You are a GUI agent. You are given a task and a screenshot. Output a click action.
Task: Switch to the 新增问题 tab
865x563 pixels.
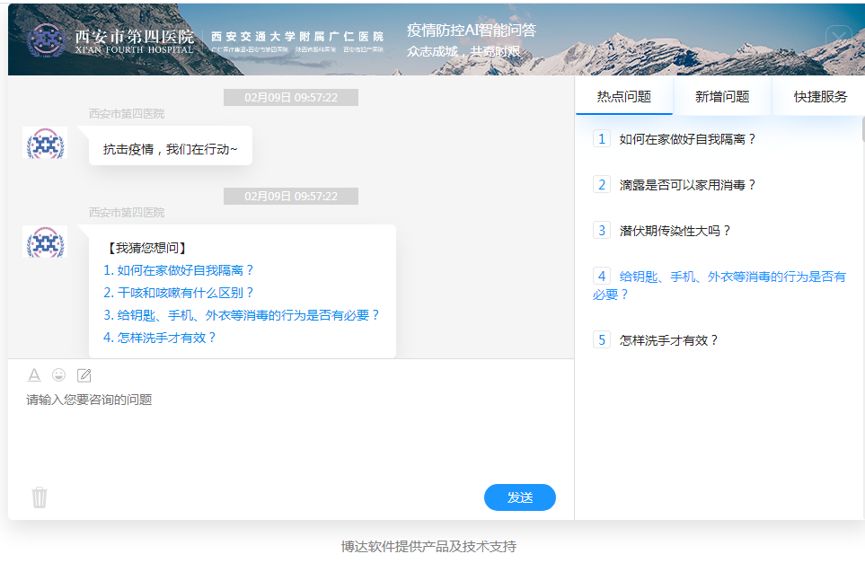point(722,96)
